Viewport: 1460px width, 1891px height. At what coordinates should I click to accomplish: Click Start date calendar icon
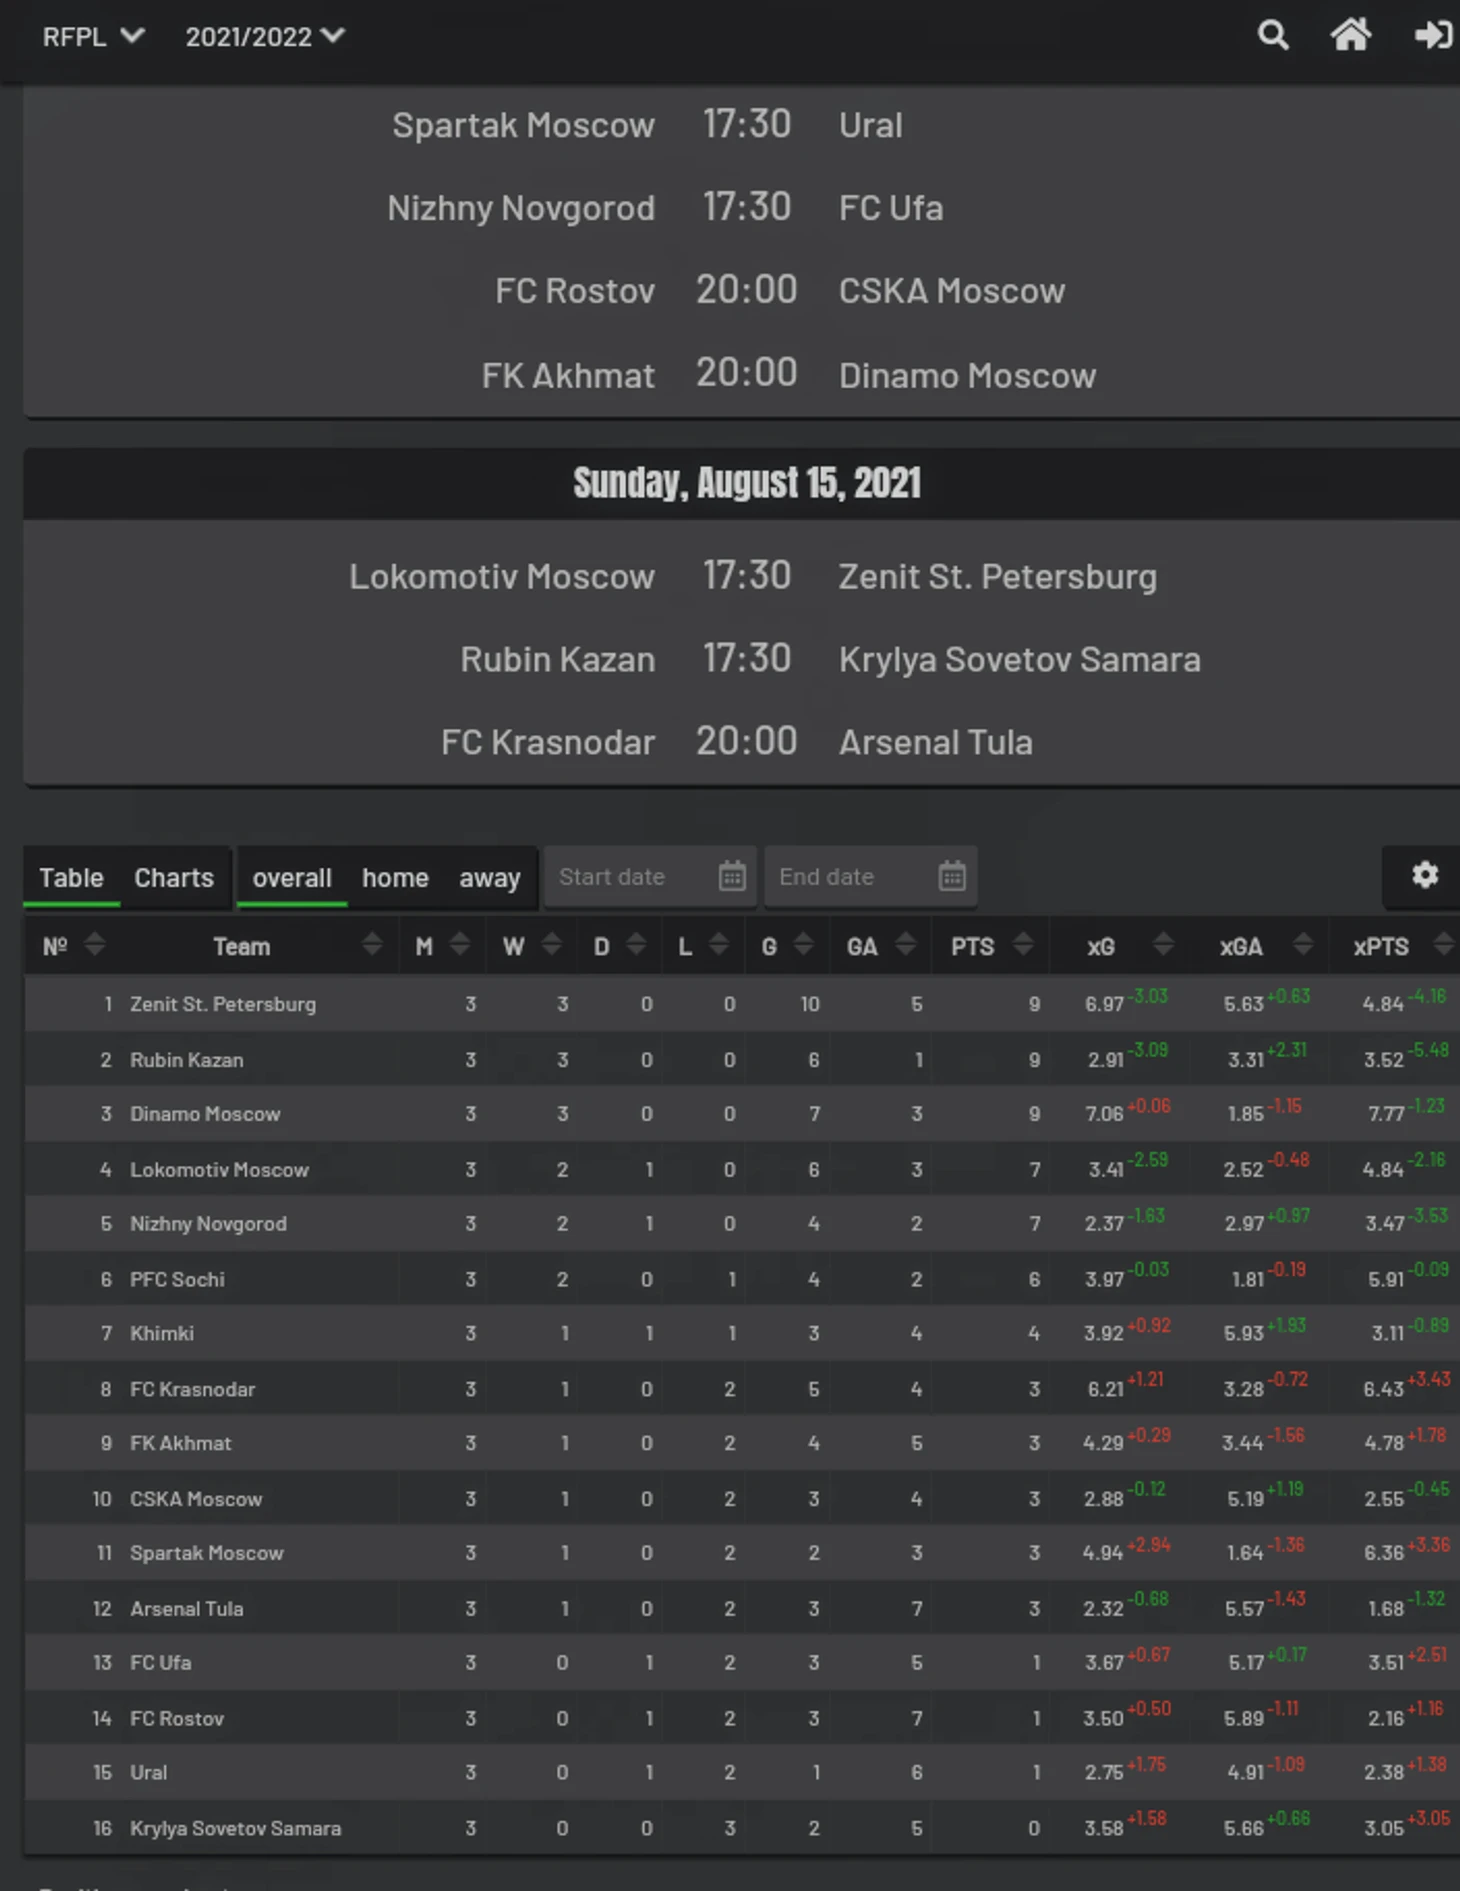click(x=732, y=877)
